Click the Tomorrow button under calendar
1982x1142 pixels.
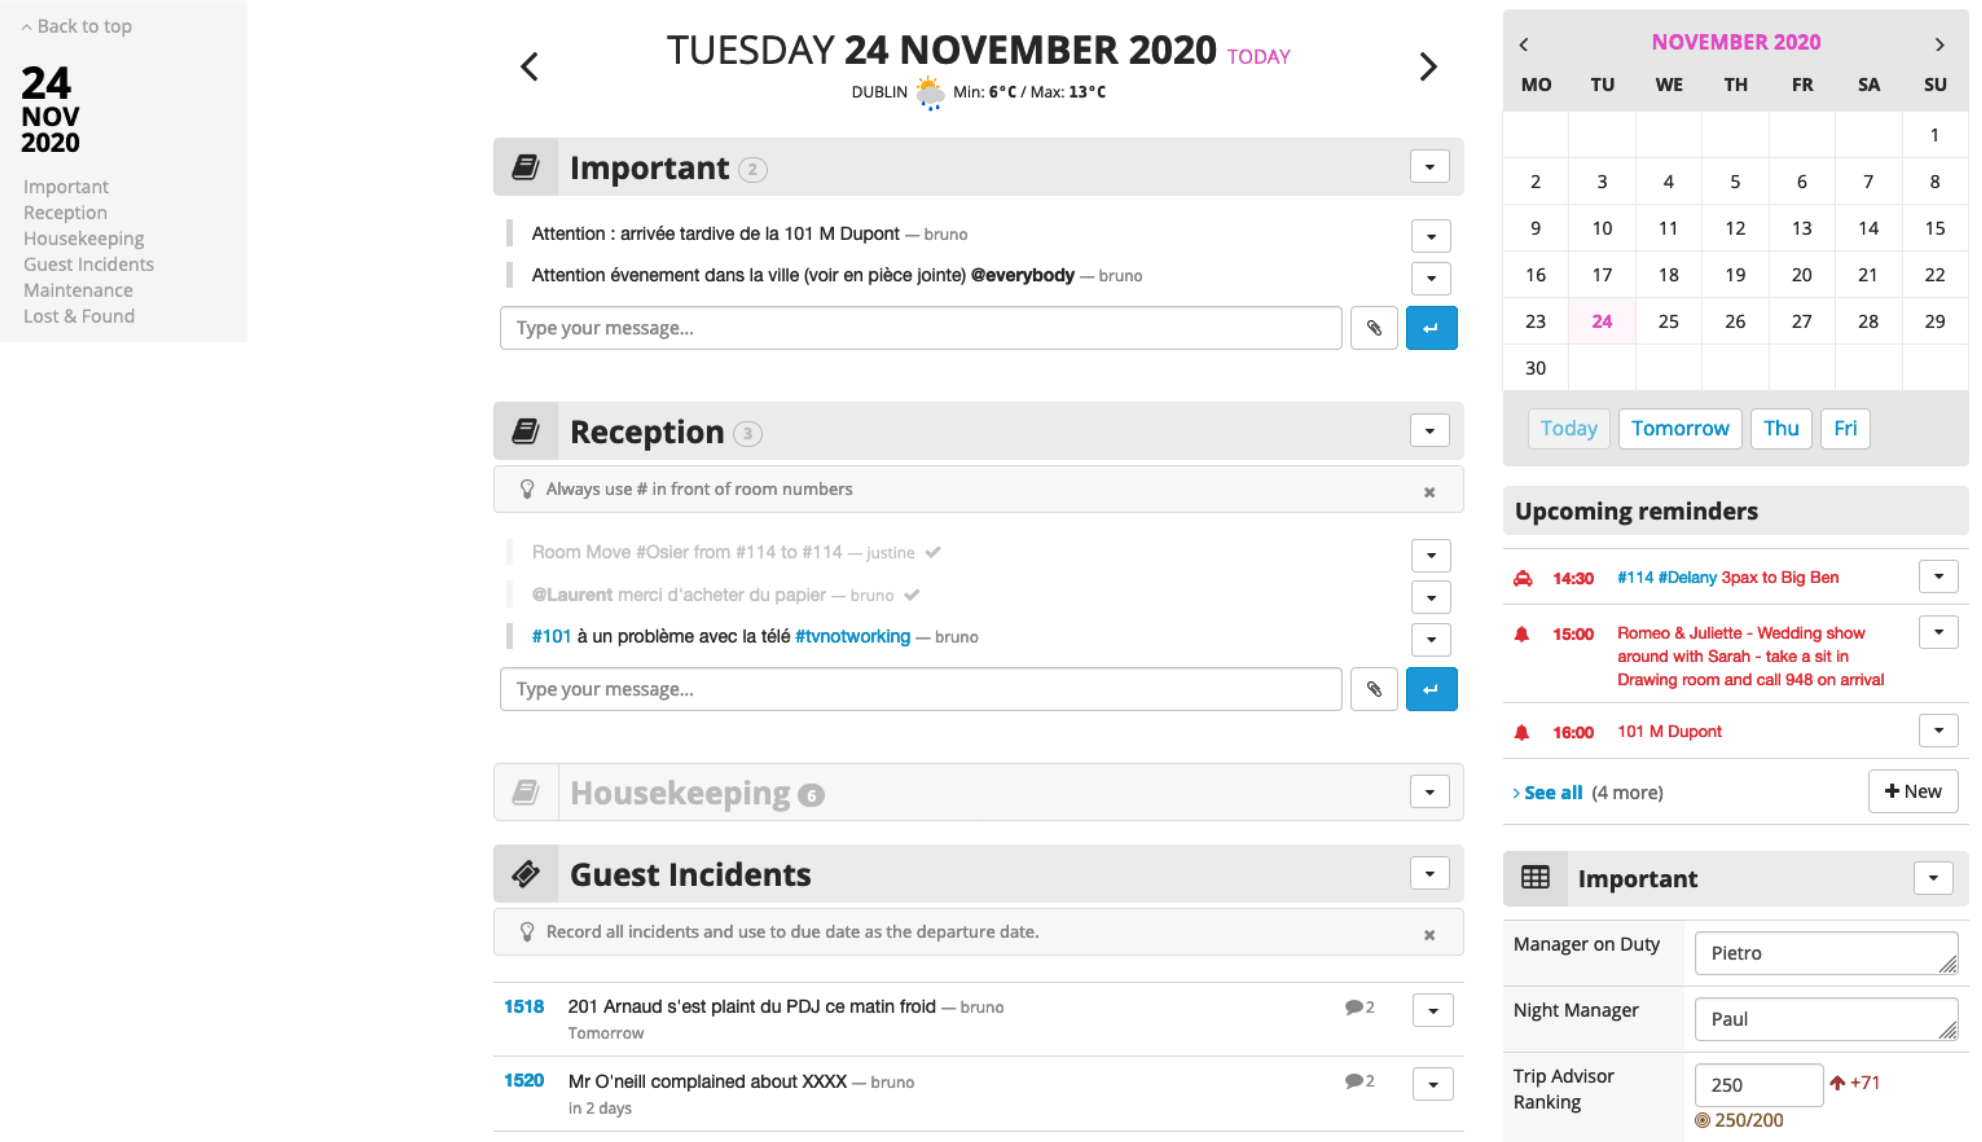[1680, 428]
